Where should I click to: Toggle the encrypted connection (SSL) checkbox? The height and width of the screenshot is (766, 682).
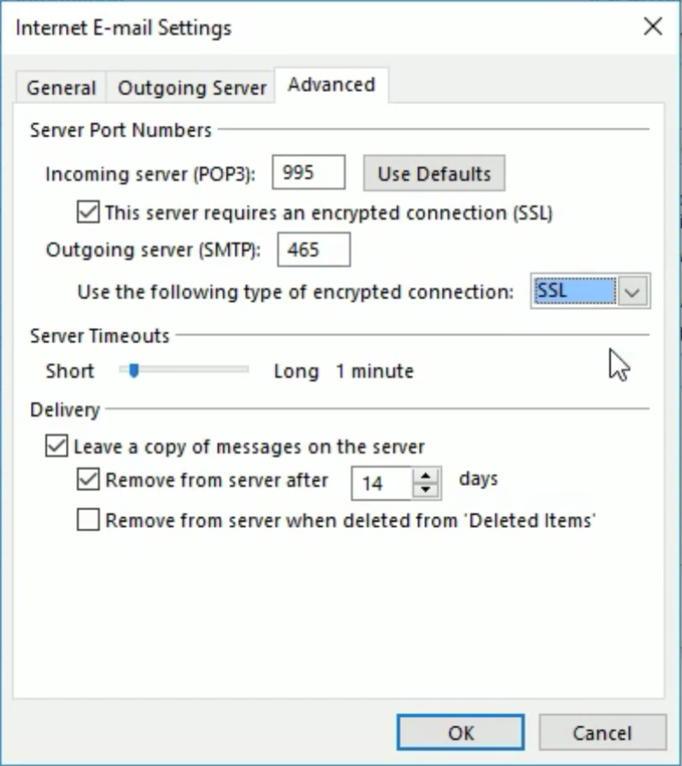click(88, 212)
